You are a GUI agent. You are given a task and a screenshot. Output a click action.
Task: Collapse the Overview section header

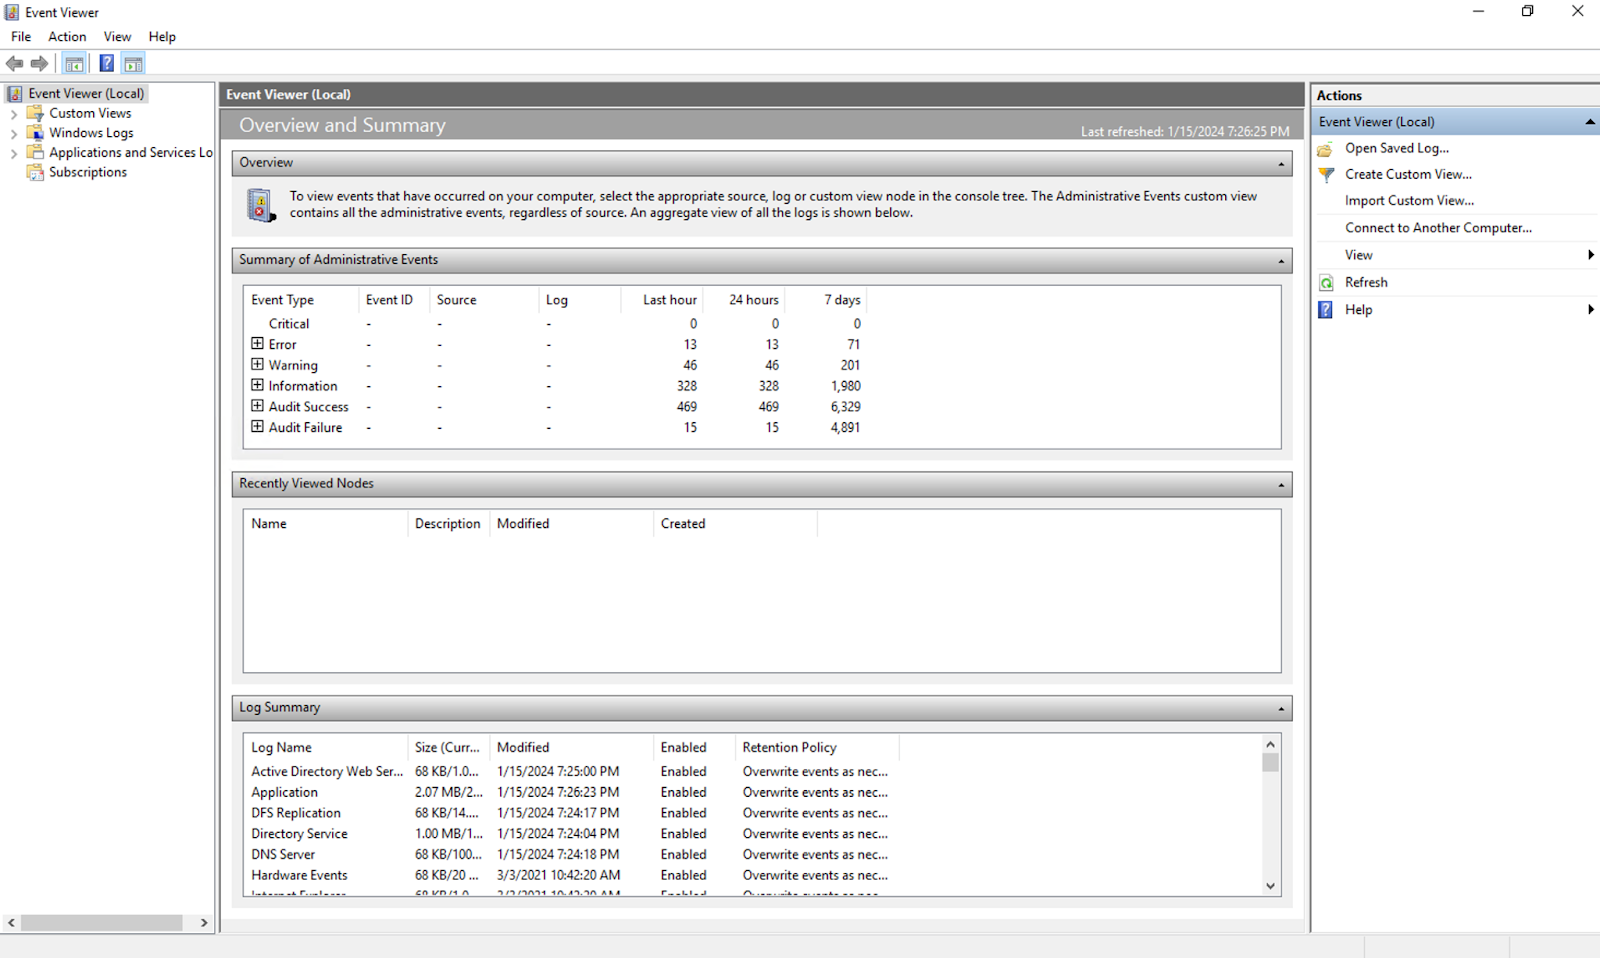[x=1281, y=164]
